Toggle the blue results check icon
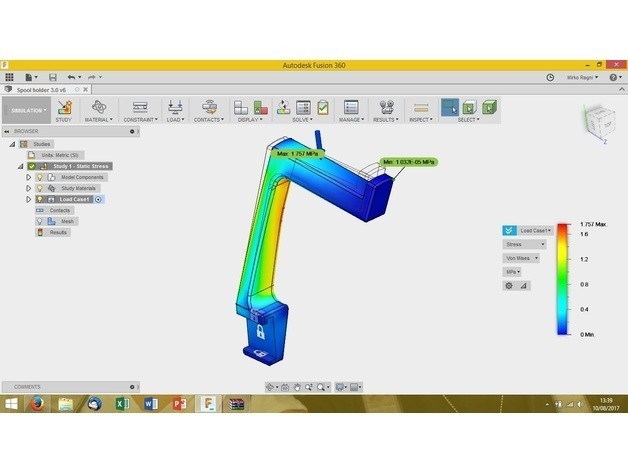Viewport: 628px width, 472px height. click(509, 230)
